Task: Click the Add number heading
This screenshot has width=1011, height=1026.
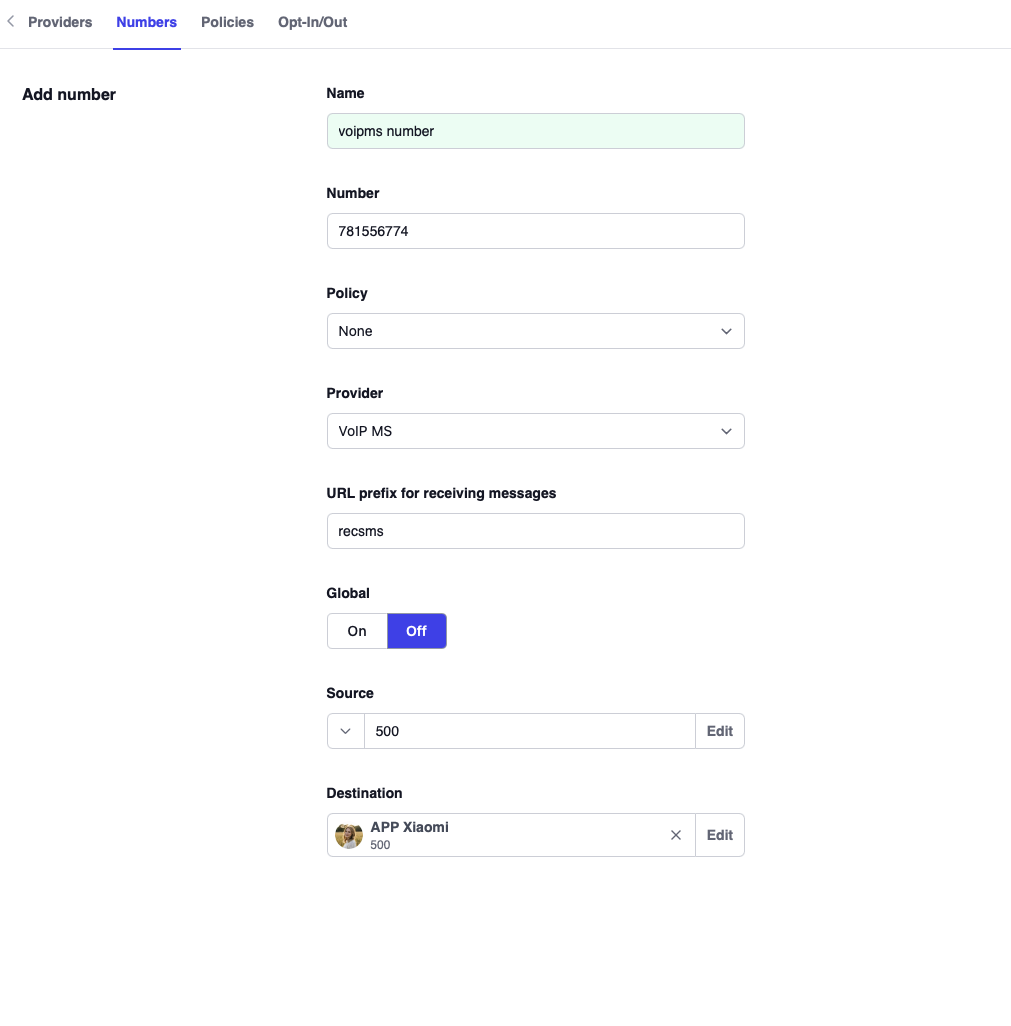Action: click(x=69, y=95)
